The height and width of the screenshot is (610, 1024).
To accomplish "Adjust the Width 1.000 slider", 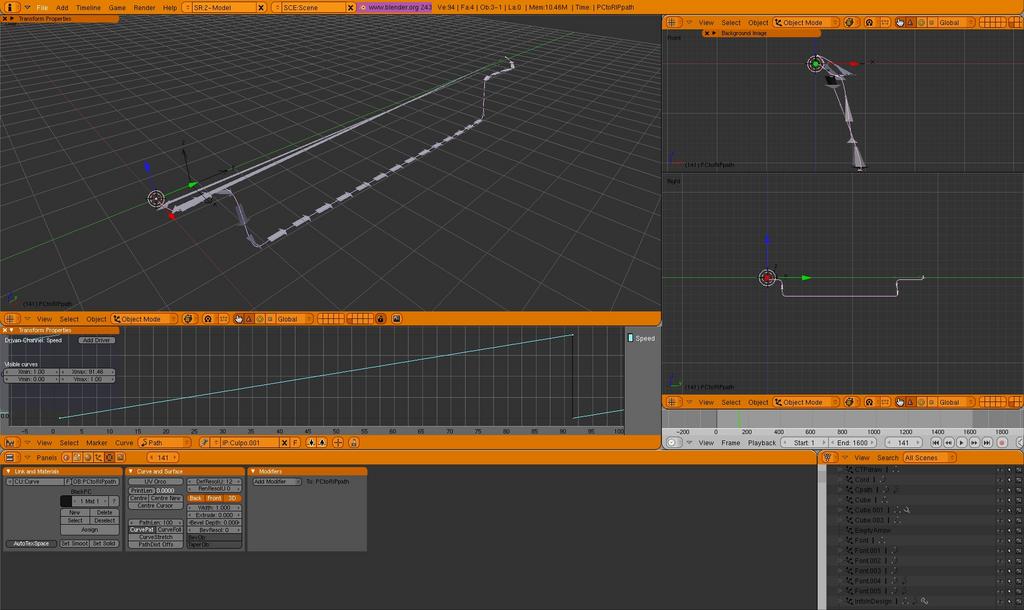I will click(214, 507).
